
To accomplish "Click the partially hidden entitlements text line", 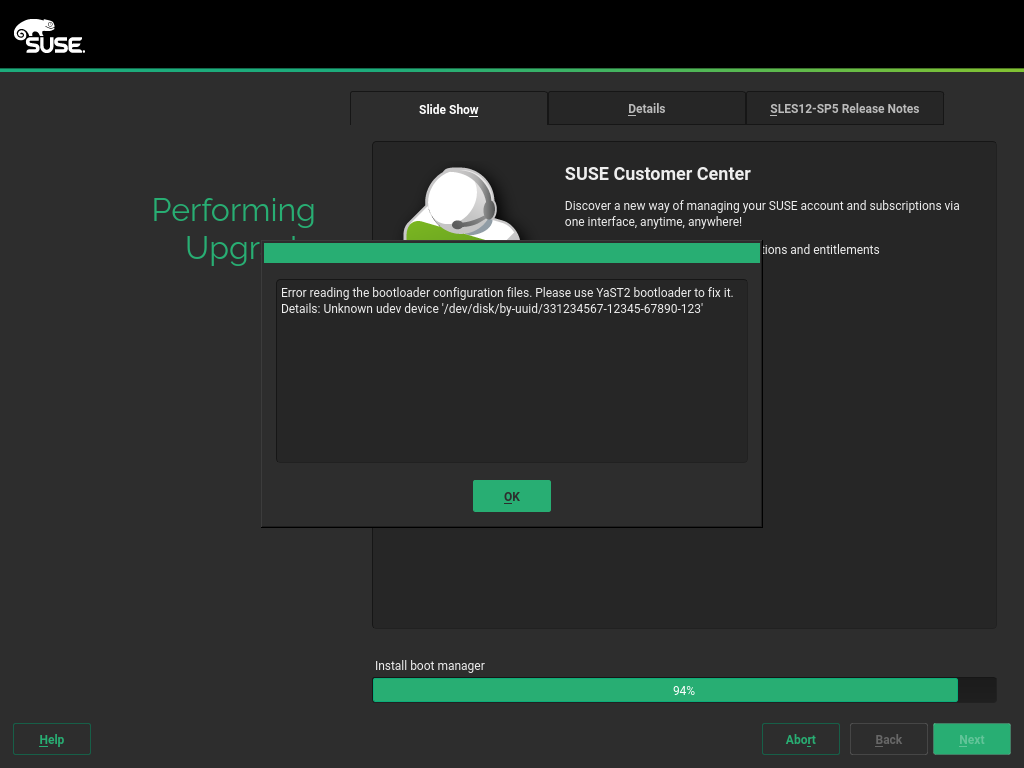I will pyautogui.click(x=821, y=249).
